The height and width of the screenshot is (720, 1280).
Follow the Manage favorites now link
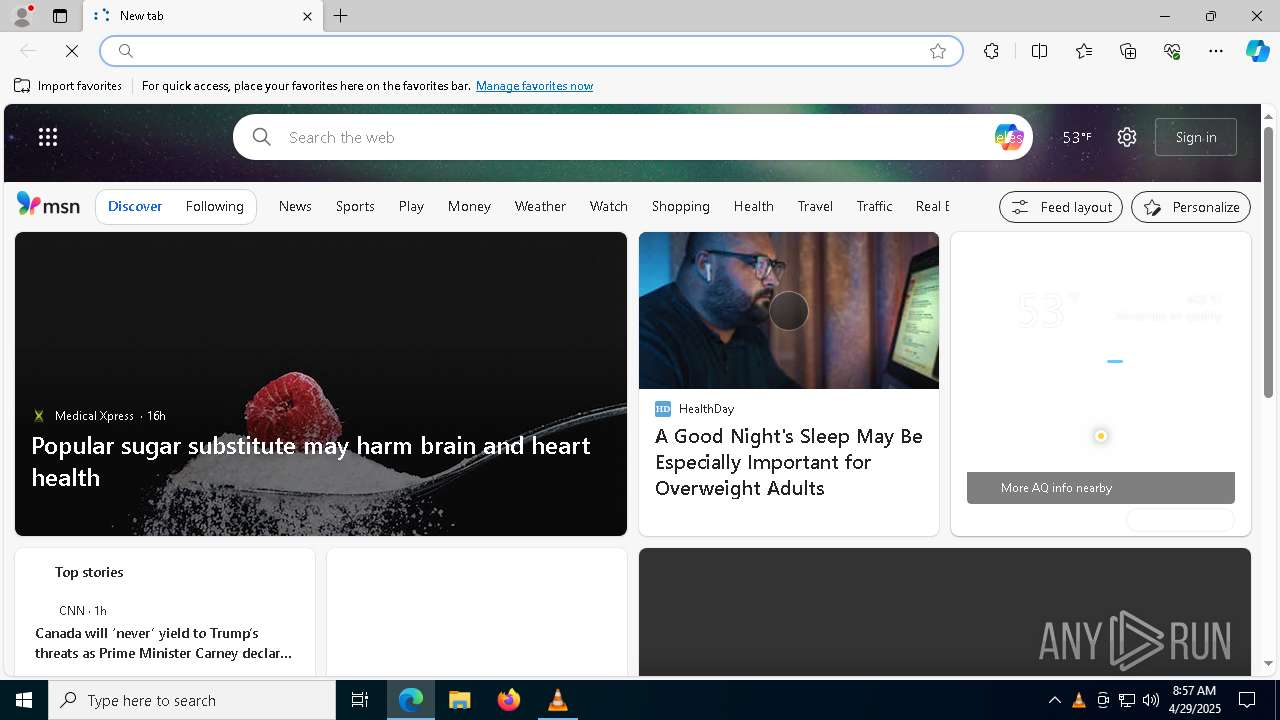click(x=534, y=86)
